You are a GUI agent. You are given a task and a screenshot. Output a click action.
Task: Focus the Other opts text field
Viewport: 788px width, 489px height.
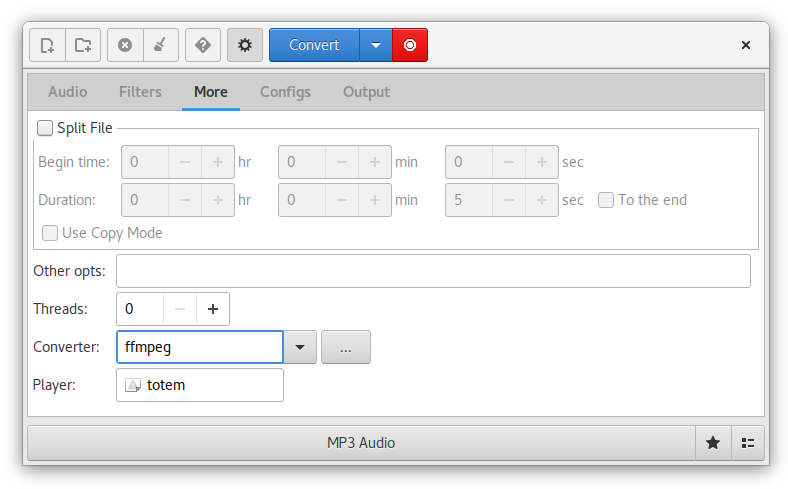point(433,271)
